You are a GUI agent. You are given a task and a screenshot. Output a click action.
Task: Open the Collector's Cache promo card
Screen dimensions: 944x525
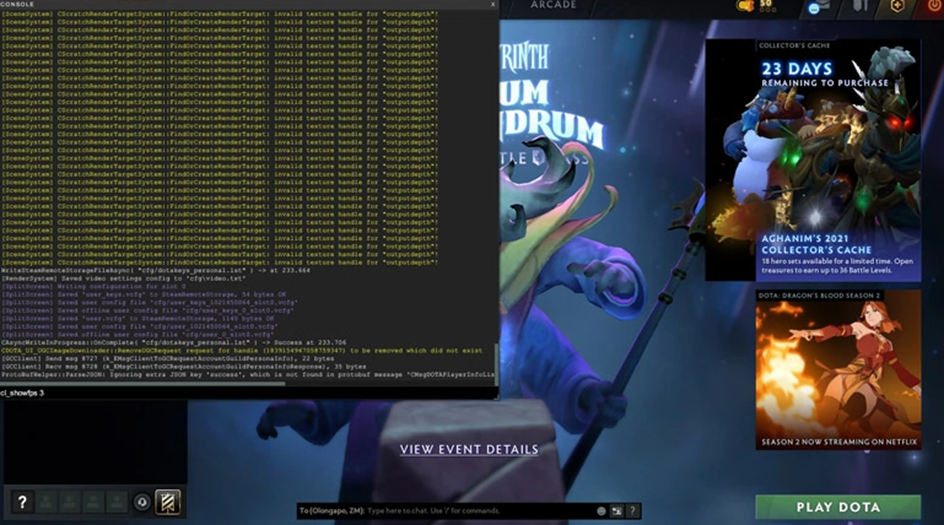click(x=813, y=160)
